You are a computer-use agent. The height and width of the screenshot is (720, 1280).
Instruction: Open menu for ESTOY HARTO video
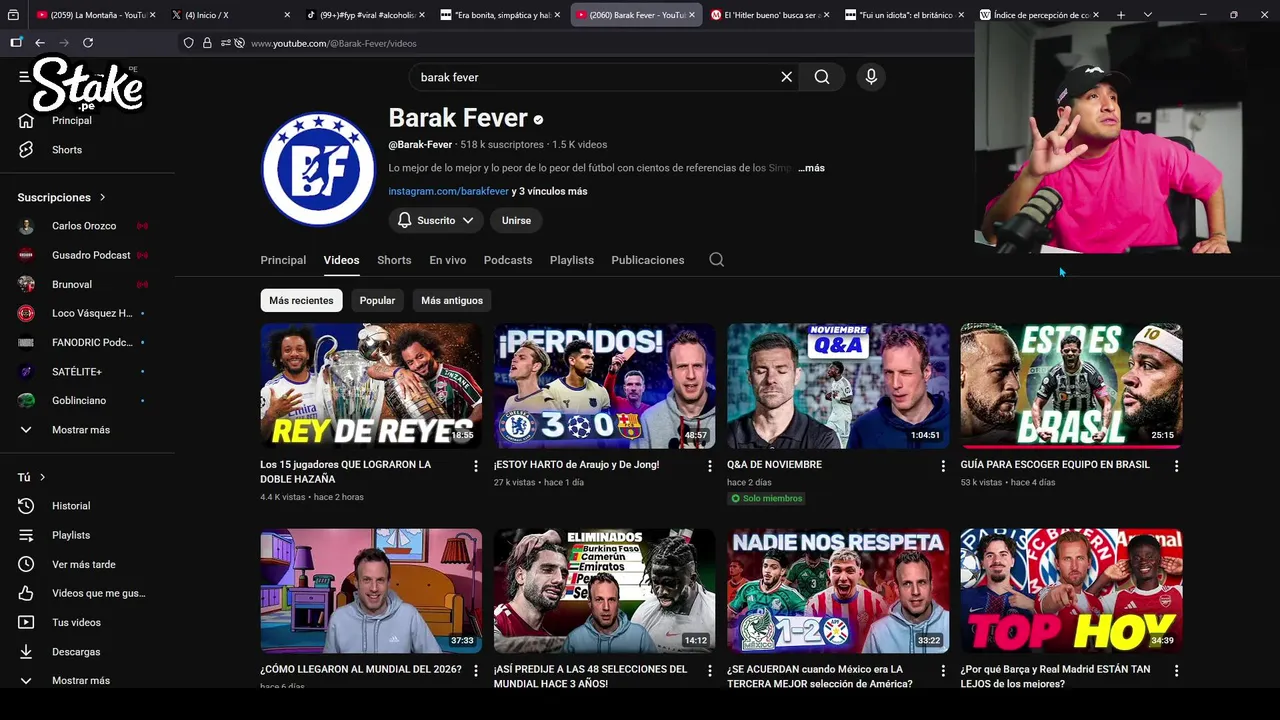coord(709,466)
